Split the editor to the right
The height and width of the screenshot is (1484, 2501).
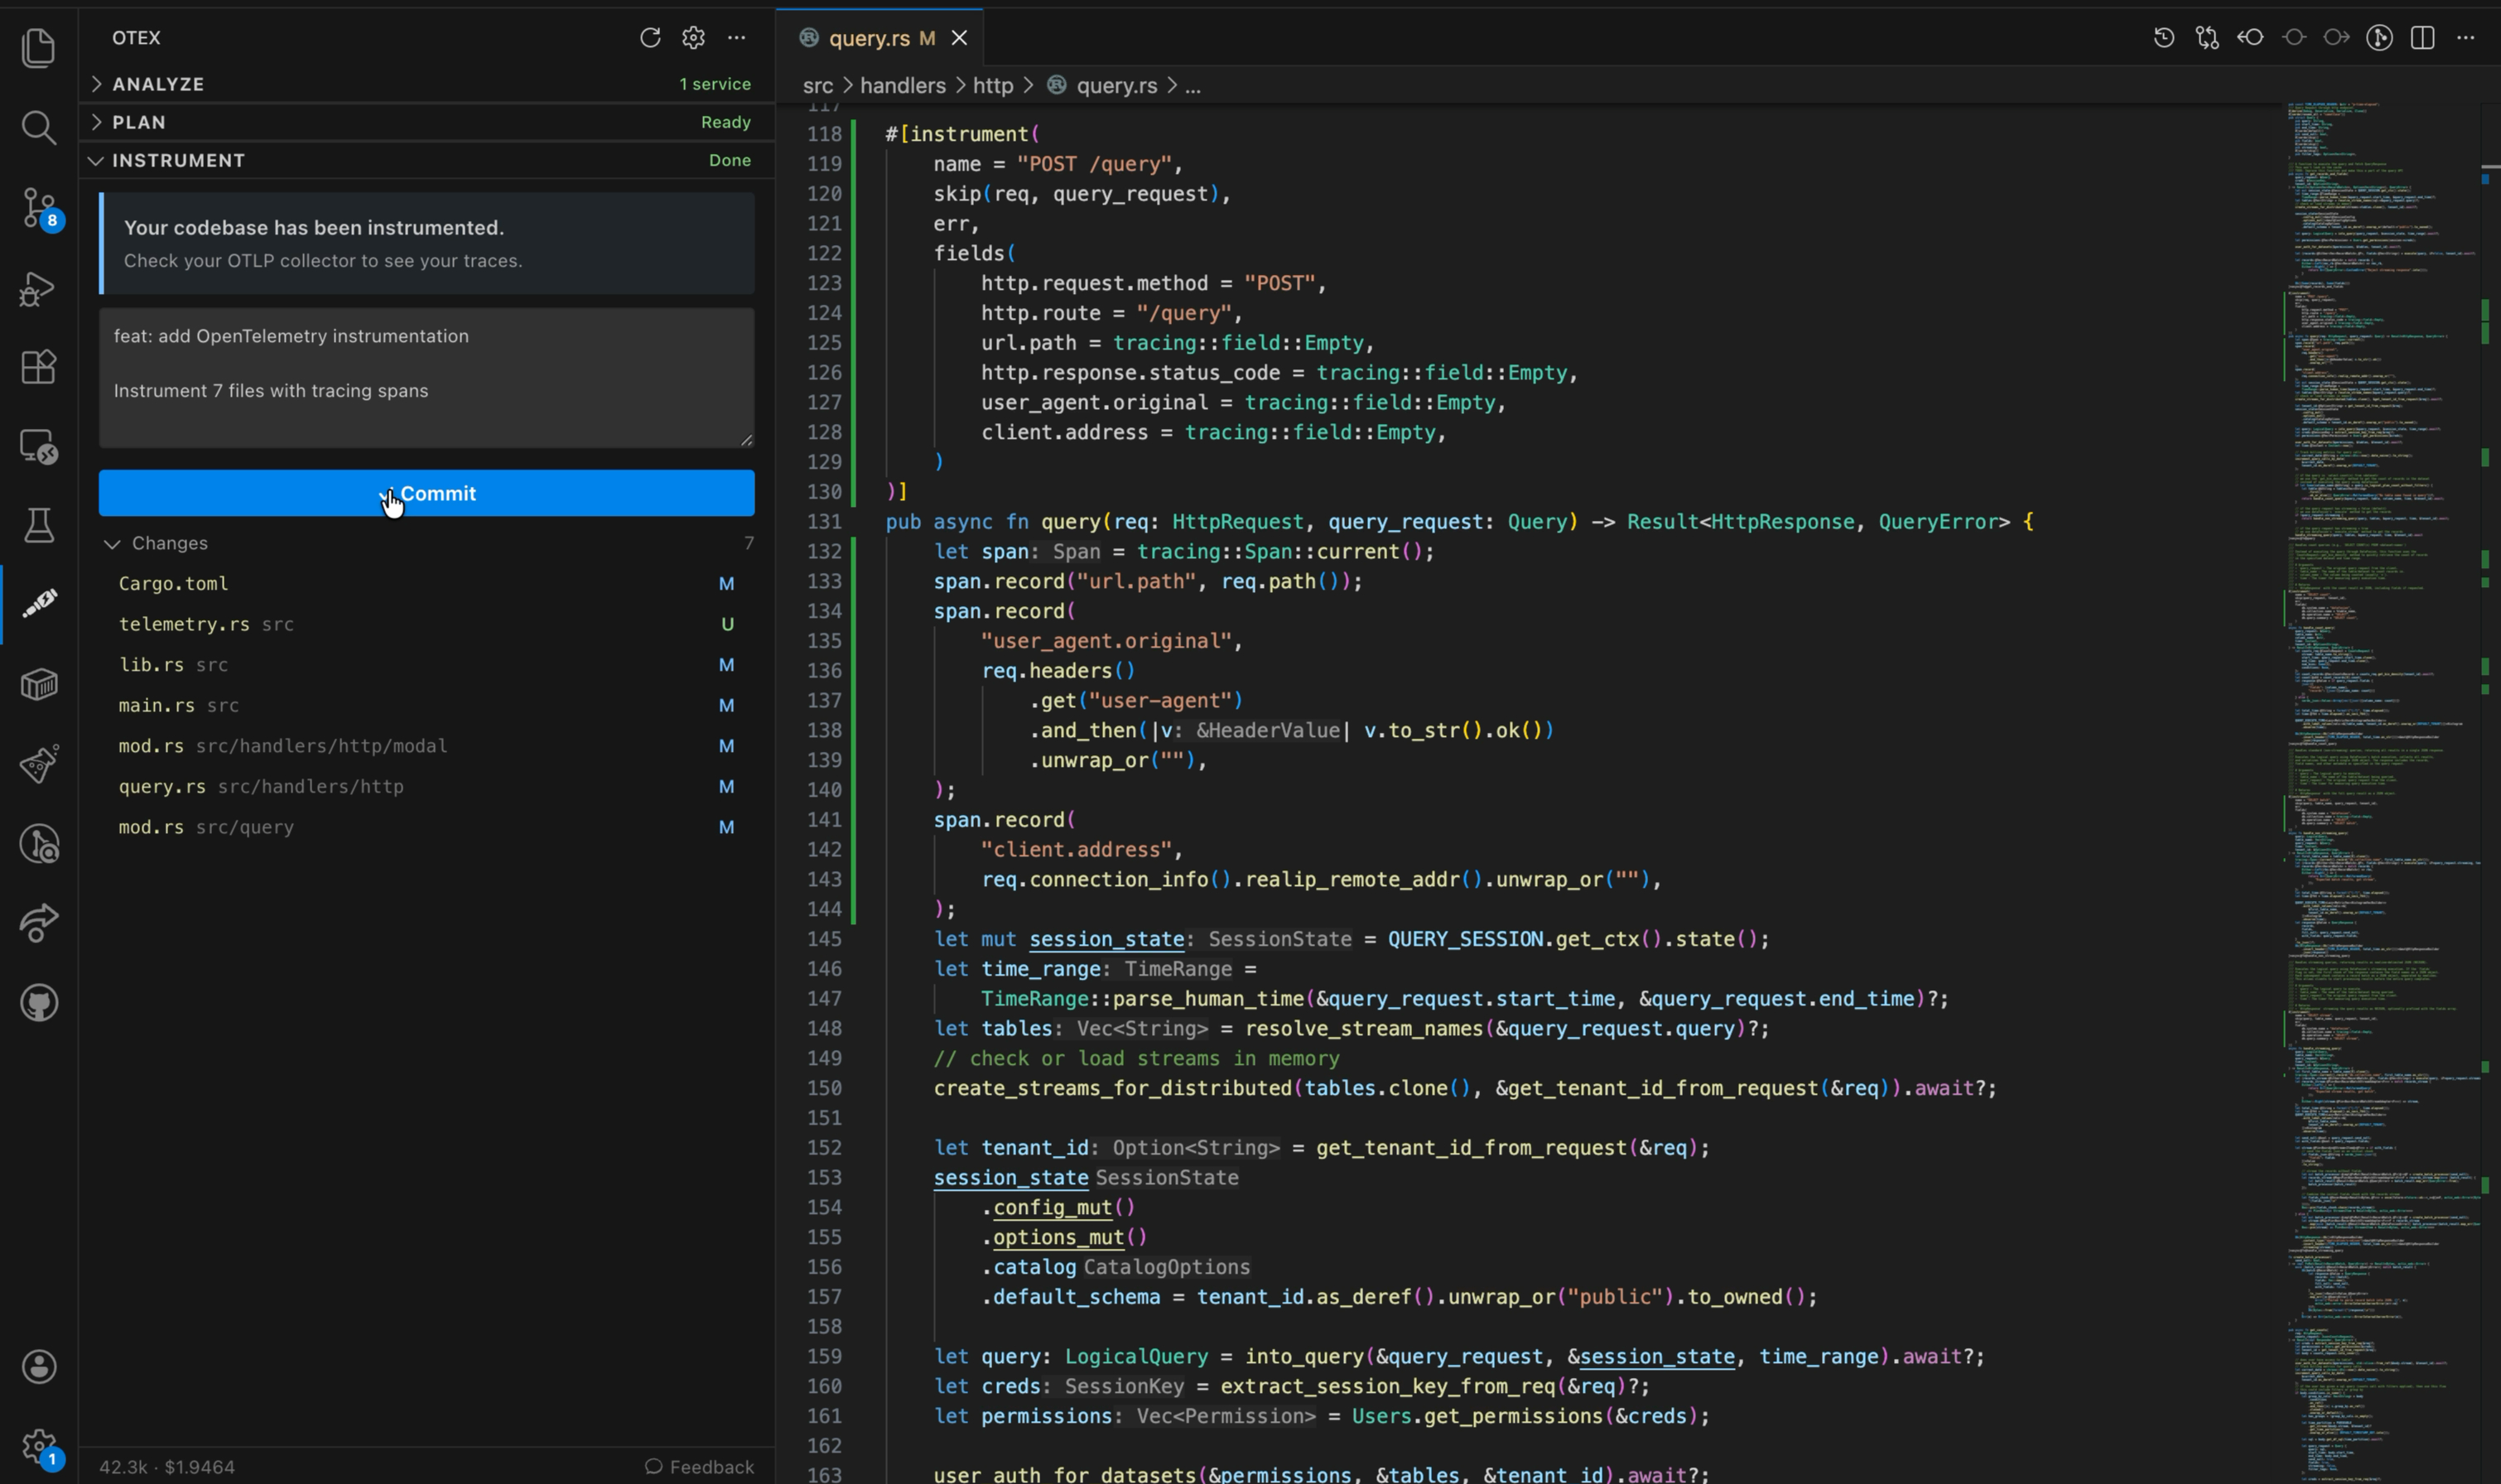coord(2422,37)
